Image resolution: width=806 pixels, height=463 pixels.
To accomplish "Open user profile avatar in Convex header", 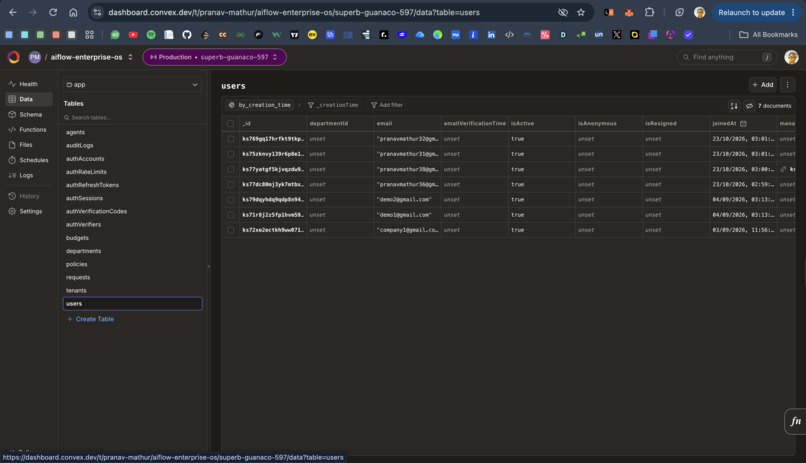I will point(791,57).
